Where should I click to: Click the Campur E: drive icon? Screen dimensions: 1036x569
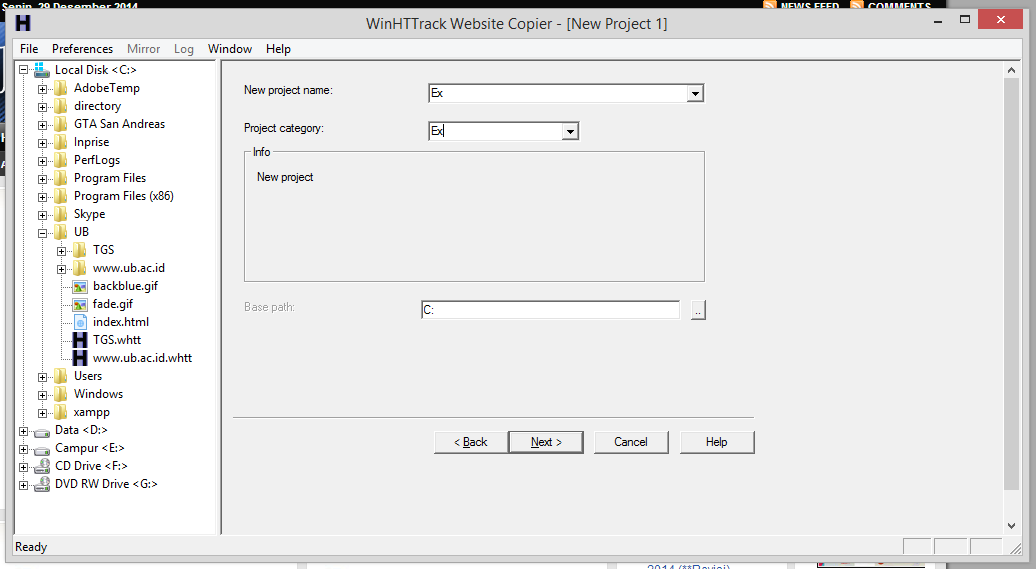42,449
